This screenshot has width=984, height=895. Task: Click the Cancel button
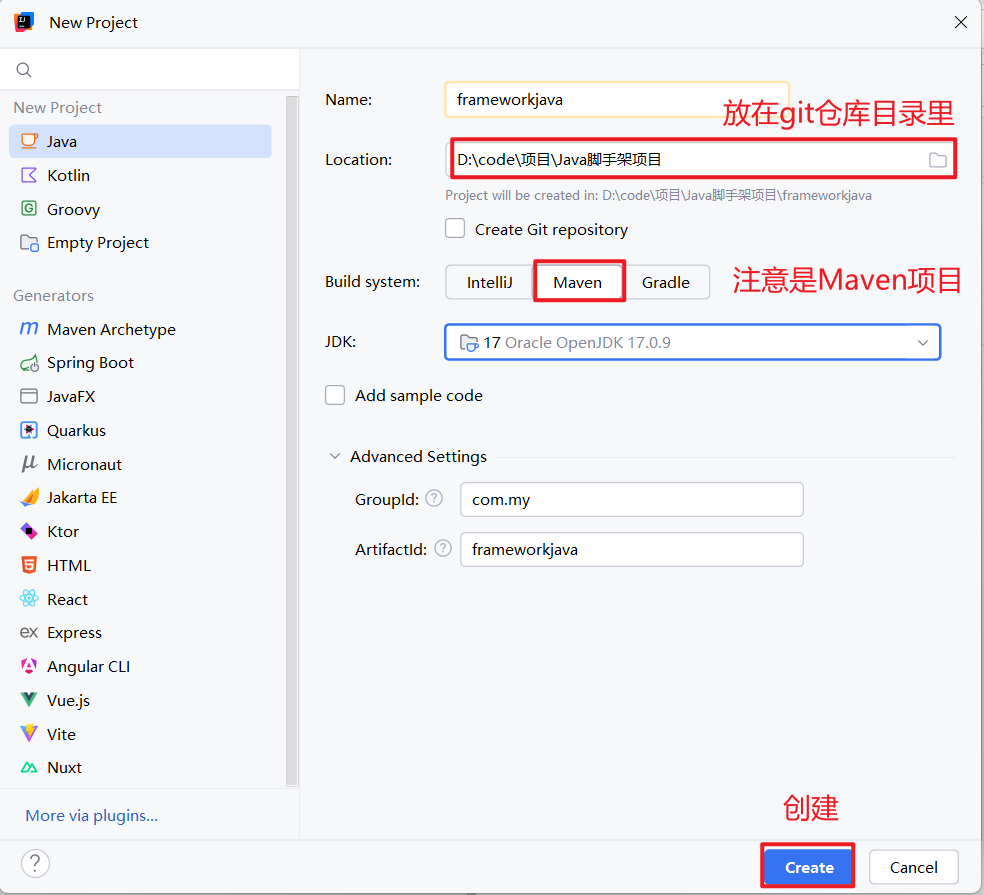point(914,867)
